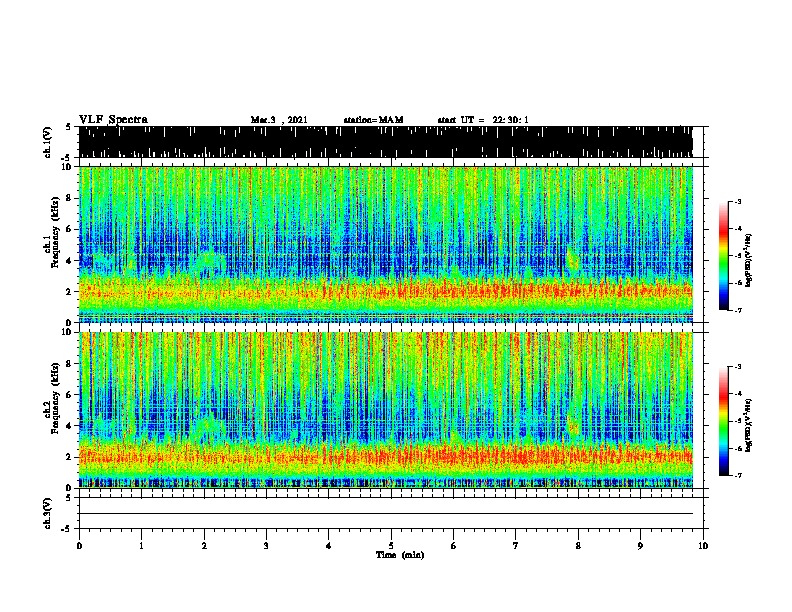Click the ch.3(V) flat line trace
Image resolution: width=792 pixels, height=612 pixels.
point(386,514)
